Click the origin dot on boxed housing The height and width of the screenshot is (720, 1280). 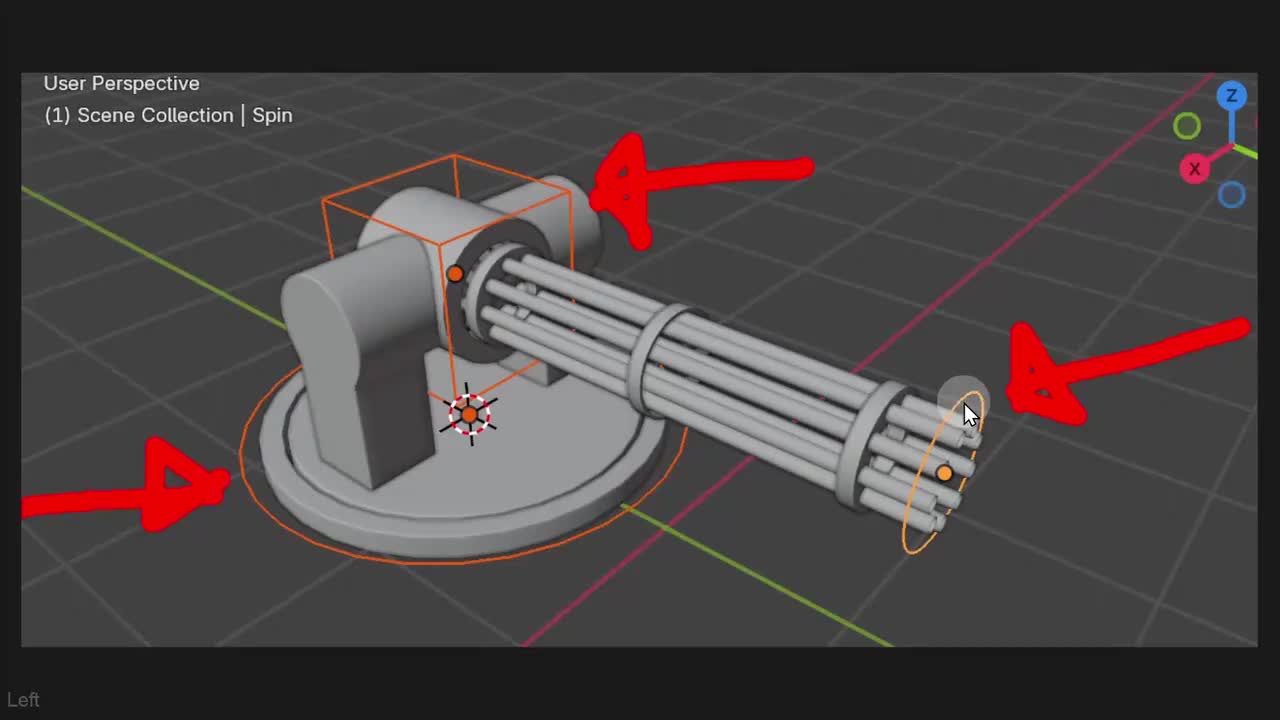(455, 273)
